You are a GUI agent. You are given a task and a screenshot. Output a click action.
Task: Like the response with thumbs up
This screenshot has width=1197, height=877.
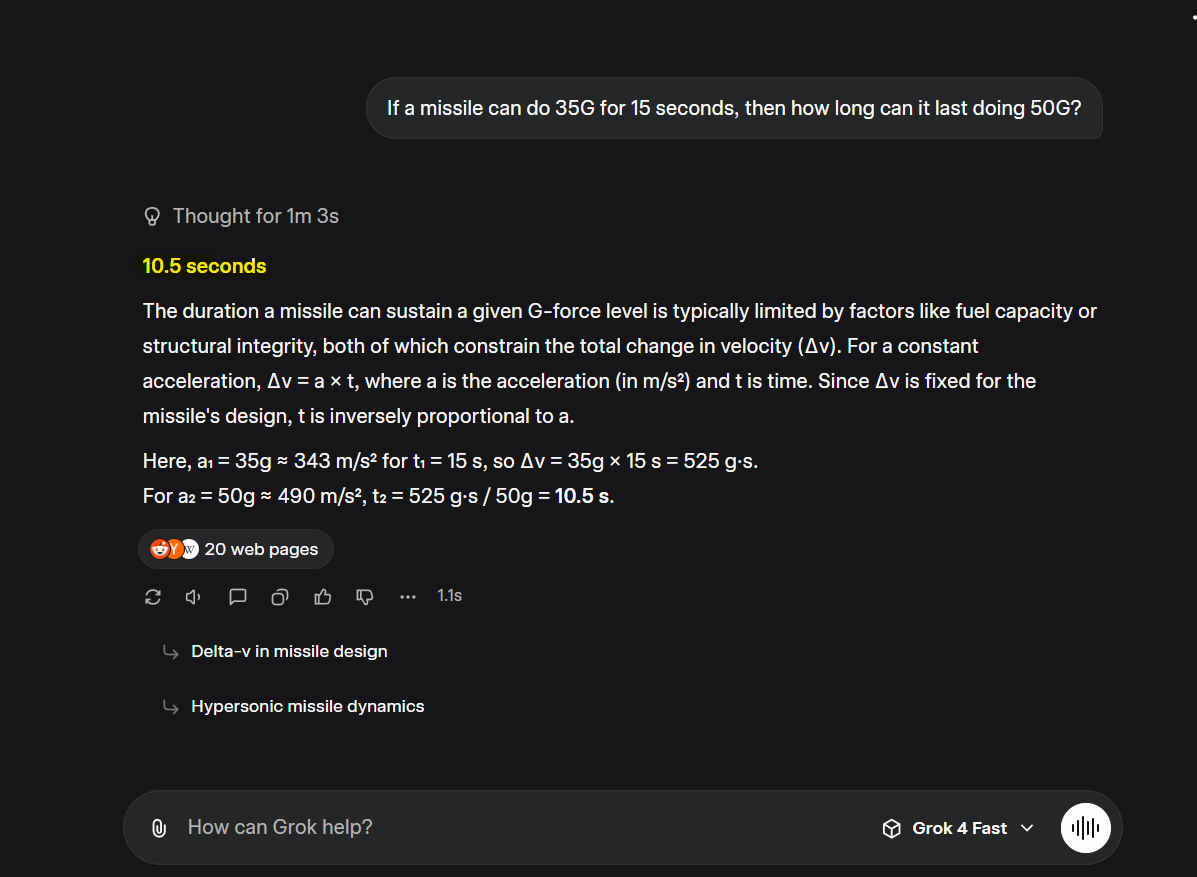pos(323,597)
